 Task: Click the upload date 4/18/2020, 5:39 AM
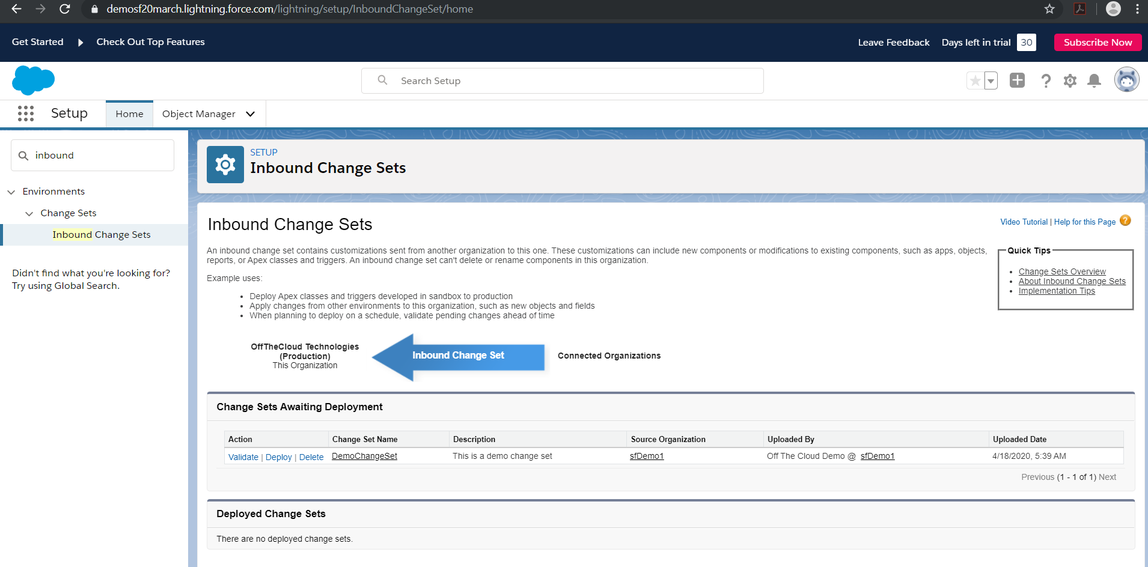coord(1029,456)
